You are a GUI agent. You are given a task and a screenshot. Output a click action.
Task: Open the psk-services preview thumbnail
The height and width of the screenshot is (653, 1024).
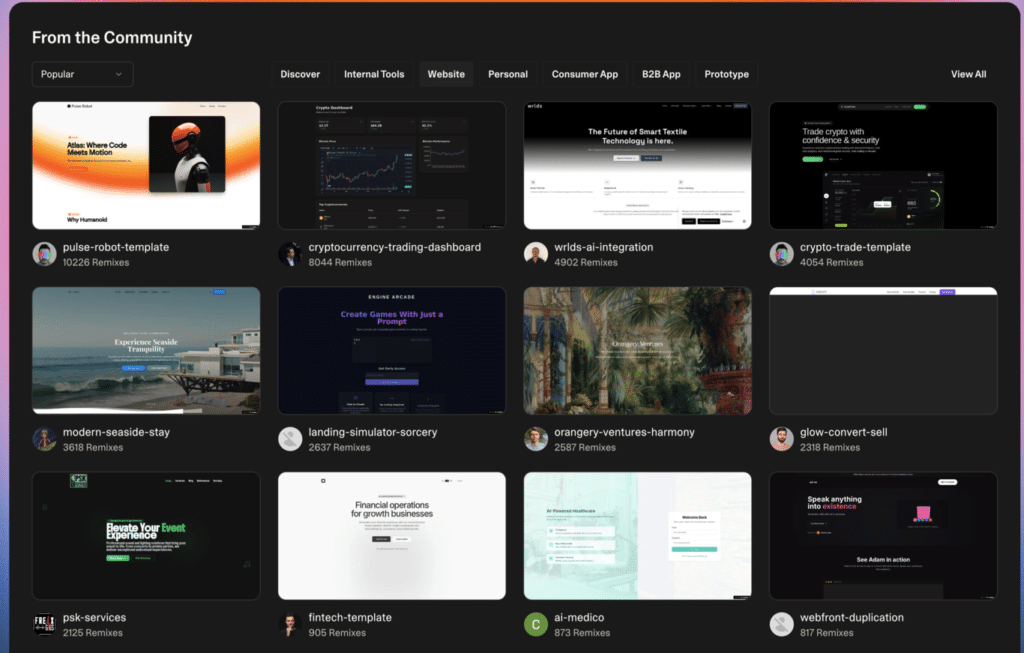tap(146, 536)
